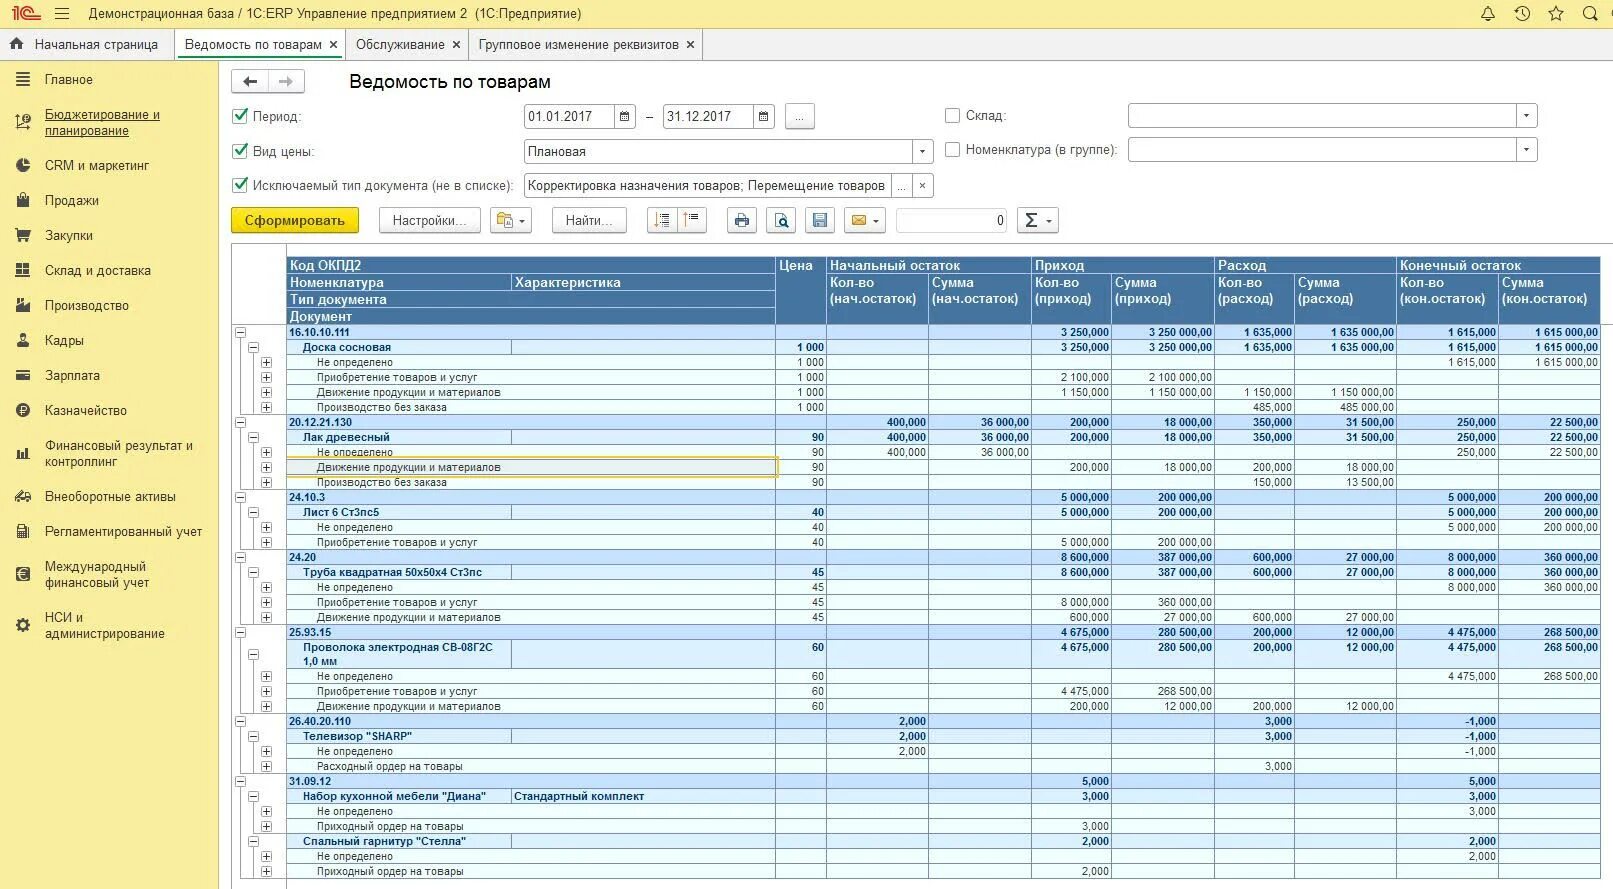The width and height of the screenshot is (1613, 889).
Task: Toggle Исключаемый тип документа checkbox
Action: click(240, 185)
